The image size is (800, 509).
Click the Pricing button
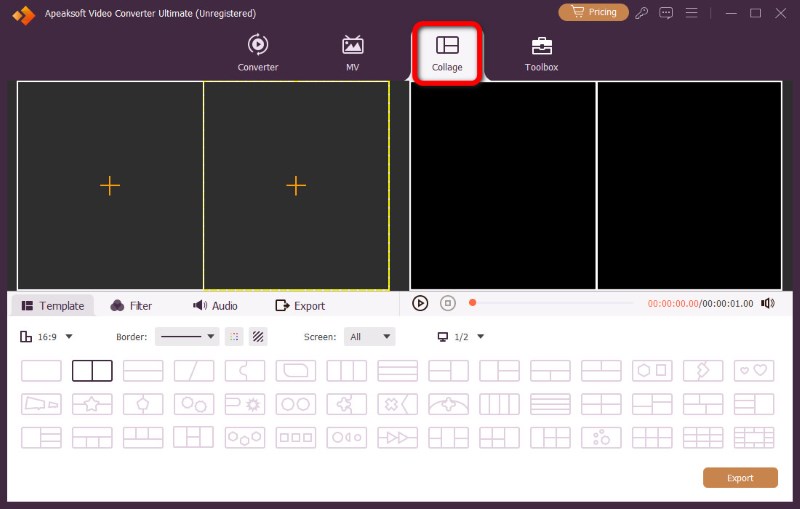point(593,12)
